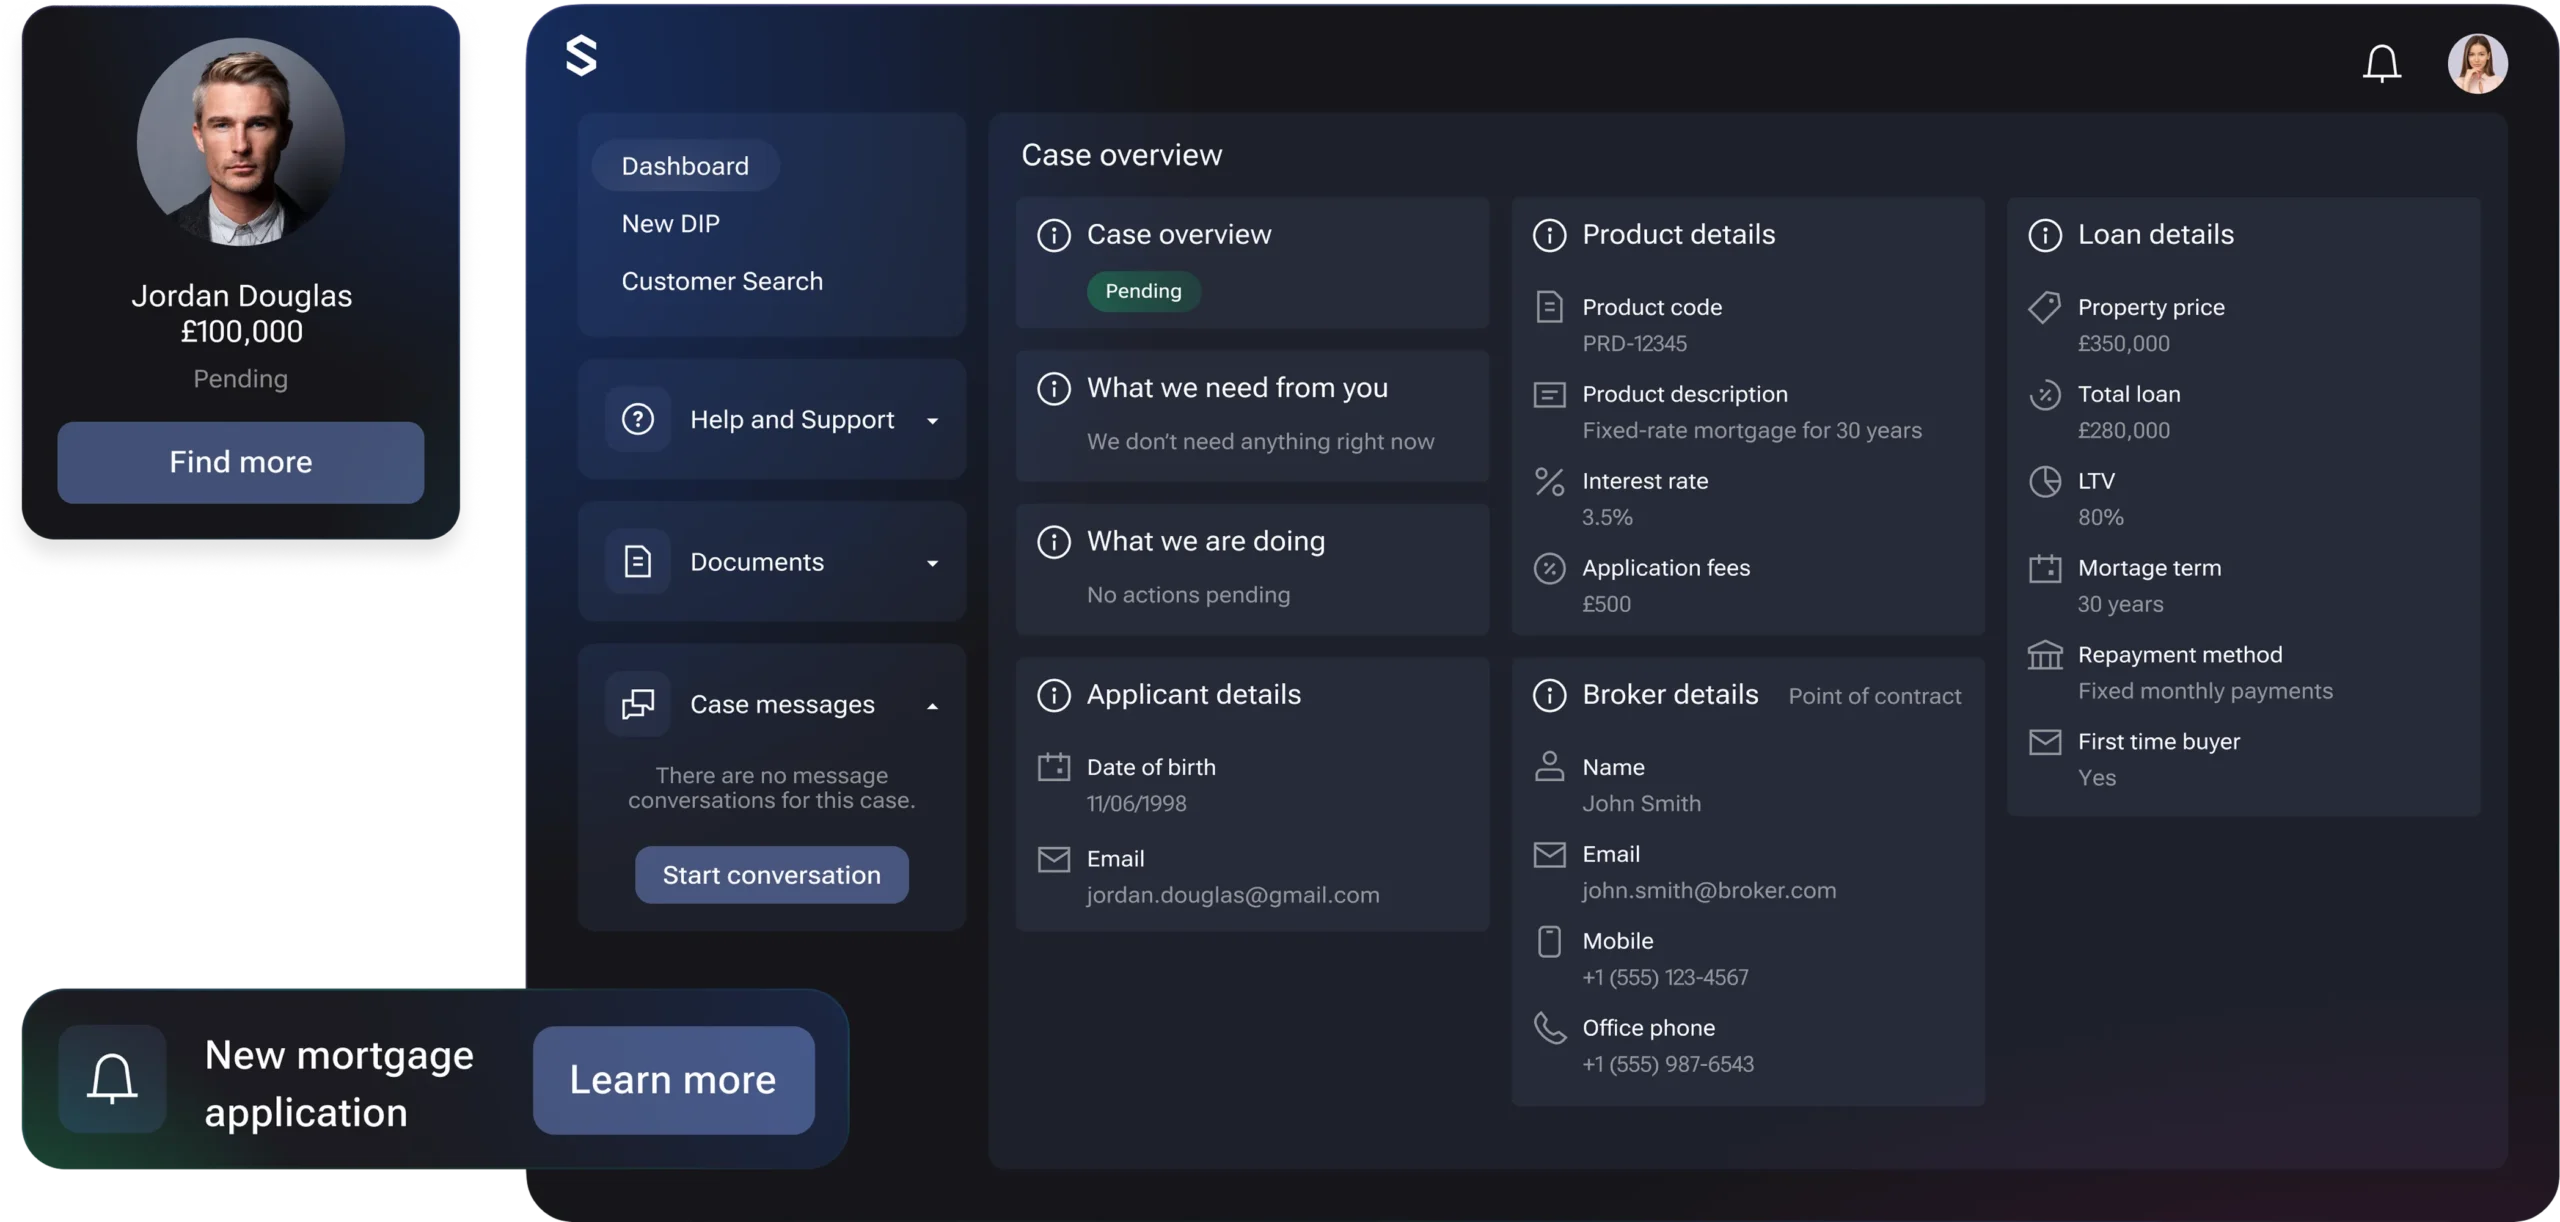Click the info icon beside Broker details
Screen dimensions: 2560x1222
(1549, 695)
